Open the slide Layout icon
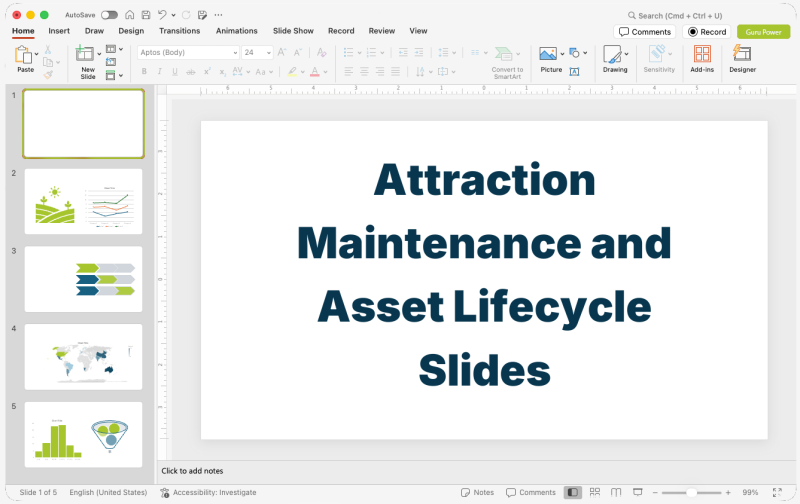Screen dimensions: 800x504 point(111,49)
